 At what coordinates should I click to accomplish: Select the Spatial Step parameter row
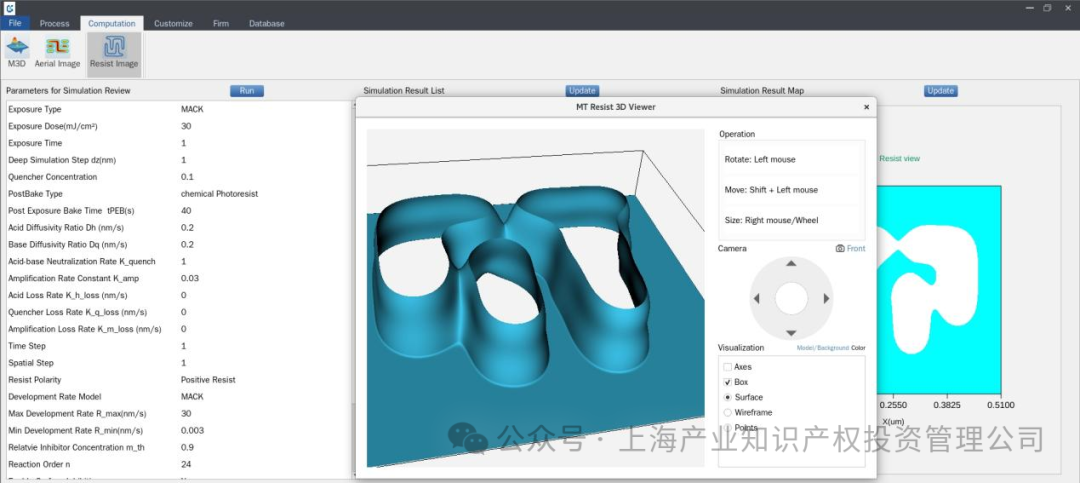(179, 362)
